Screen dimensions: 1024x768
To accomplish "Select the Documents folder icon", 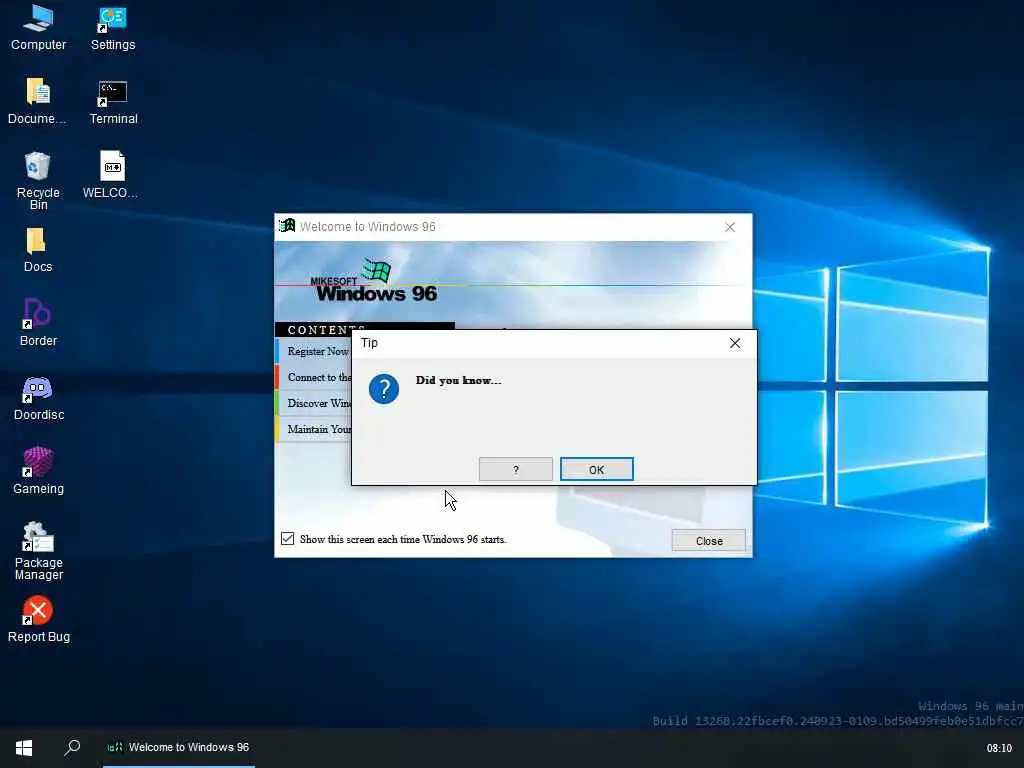I will [x=37, y=101].
